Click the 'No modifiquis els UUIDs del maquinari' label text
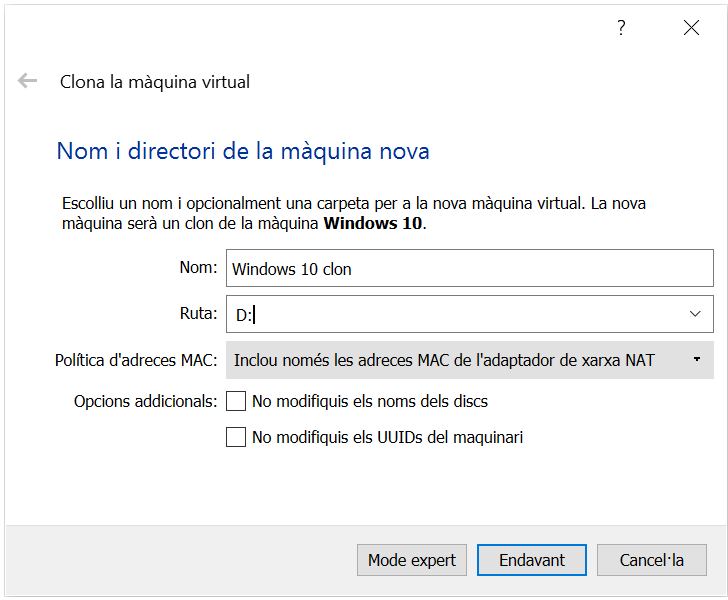The image size is (728, 600). (x=387, y=437)
